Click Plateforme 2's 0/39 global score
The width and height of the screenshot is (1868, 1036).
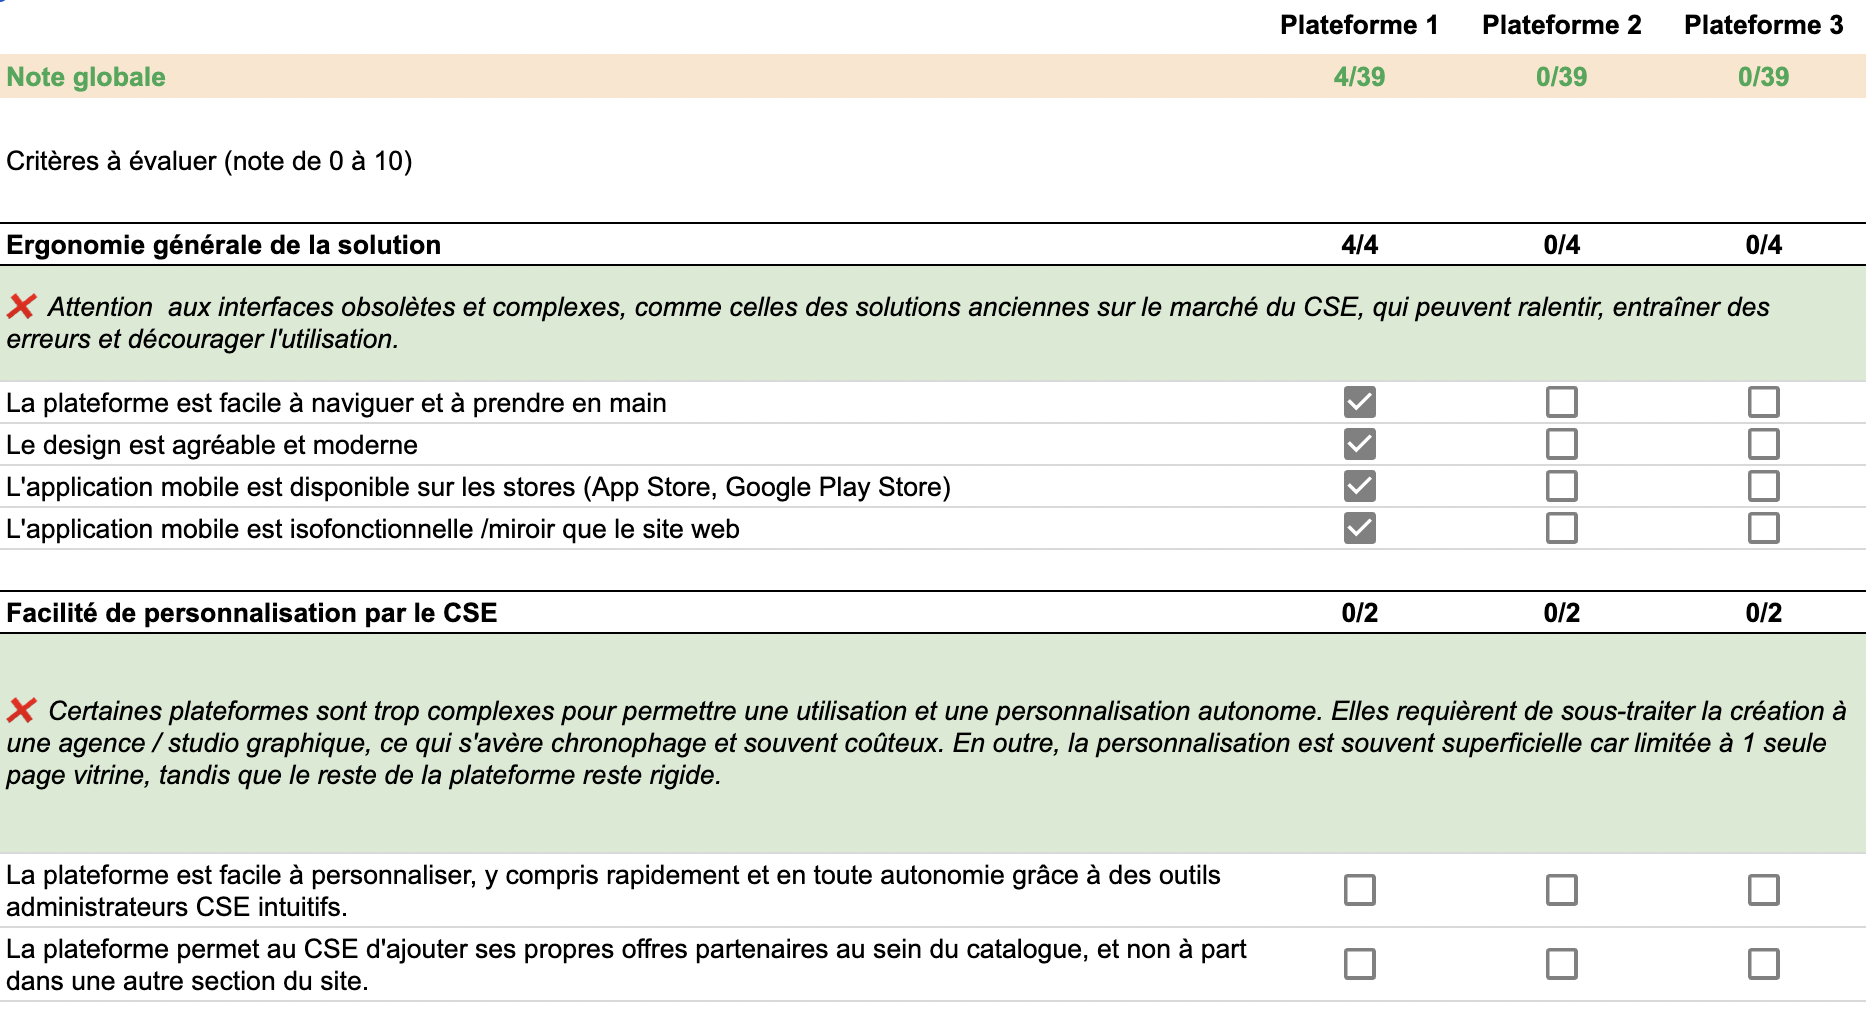(1561, 77)
